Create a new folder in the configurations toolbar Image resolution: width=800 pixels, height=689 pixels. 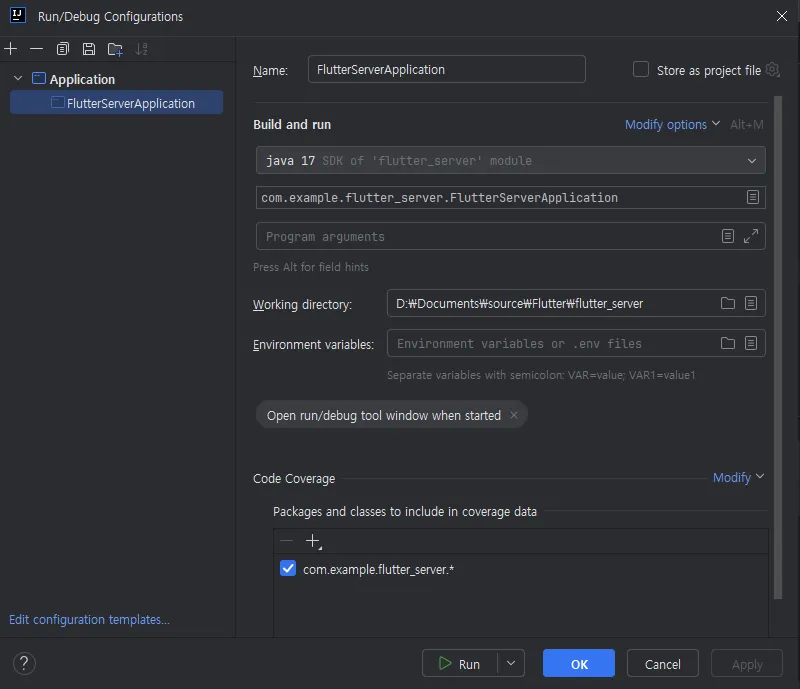click(x=115, y=49)
